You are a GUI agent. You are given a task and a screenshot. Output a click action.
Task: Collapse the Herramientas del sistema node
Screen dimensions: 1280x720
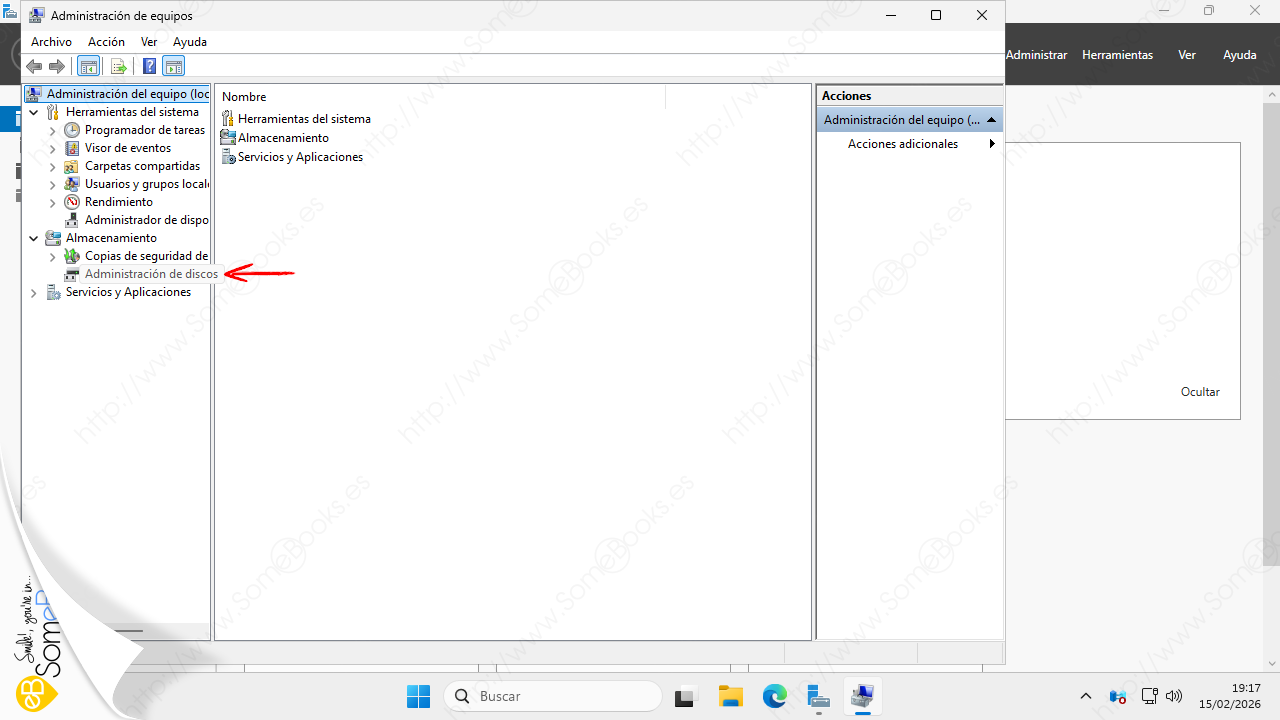coord(34,113)
